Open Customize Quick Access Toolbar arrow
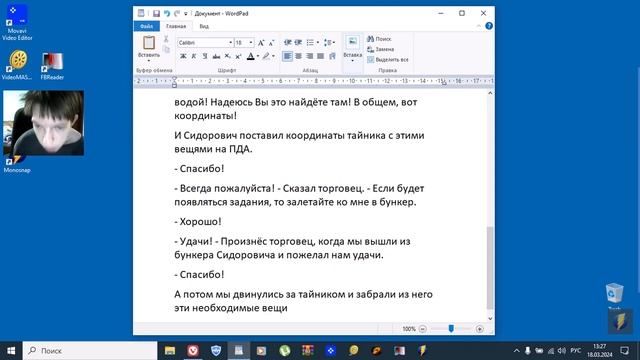This screenshot has width=640, height=360. click(186, 14)
